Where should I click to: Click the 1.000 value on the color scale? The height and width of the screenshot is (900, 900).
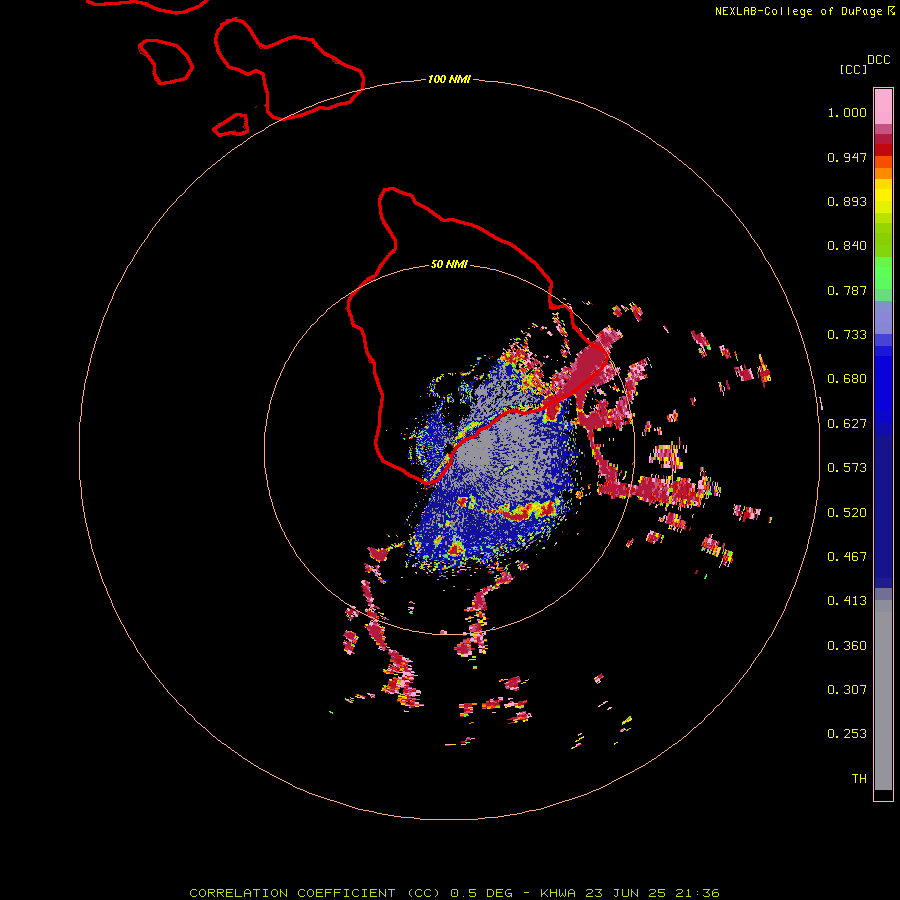click(847, 112)
